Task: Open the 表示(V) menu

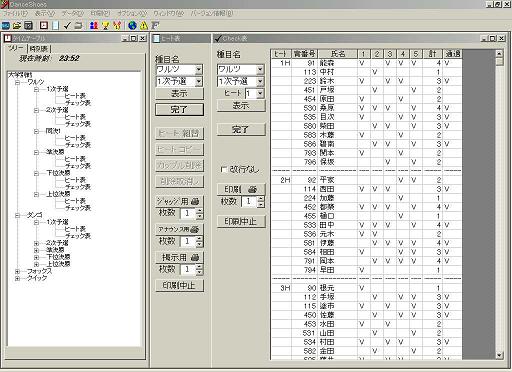Action: pyautogui.click(x=45, y=14)
